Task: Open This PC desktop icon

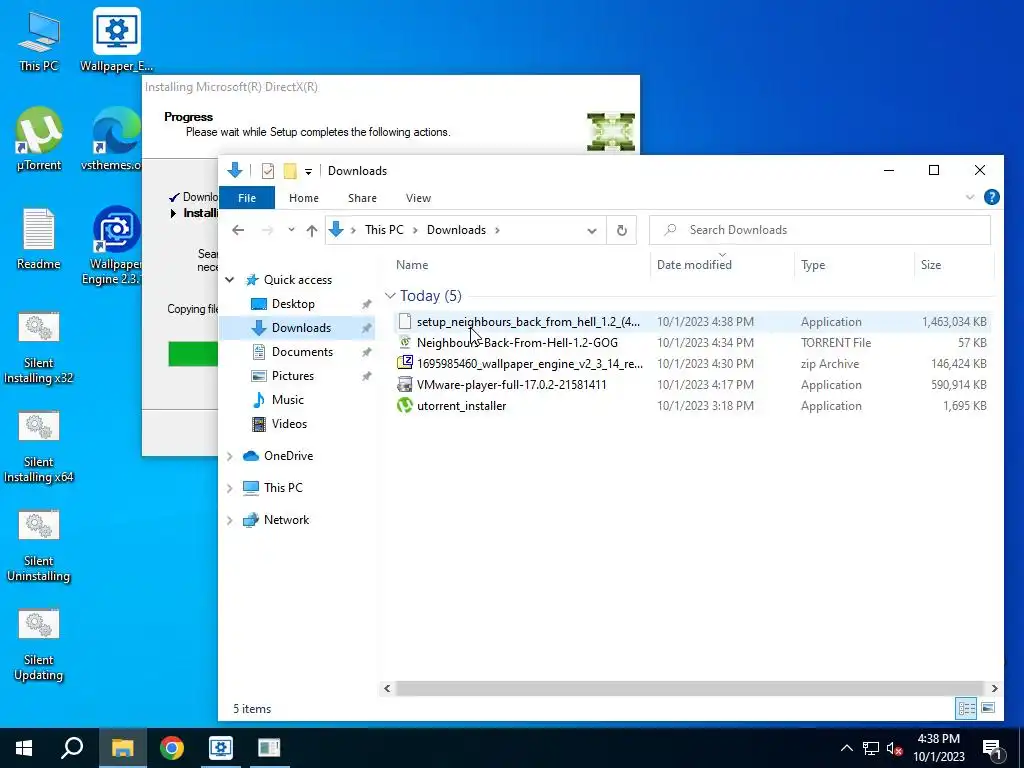Action: [x=39, y=41]
